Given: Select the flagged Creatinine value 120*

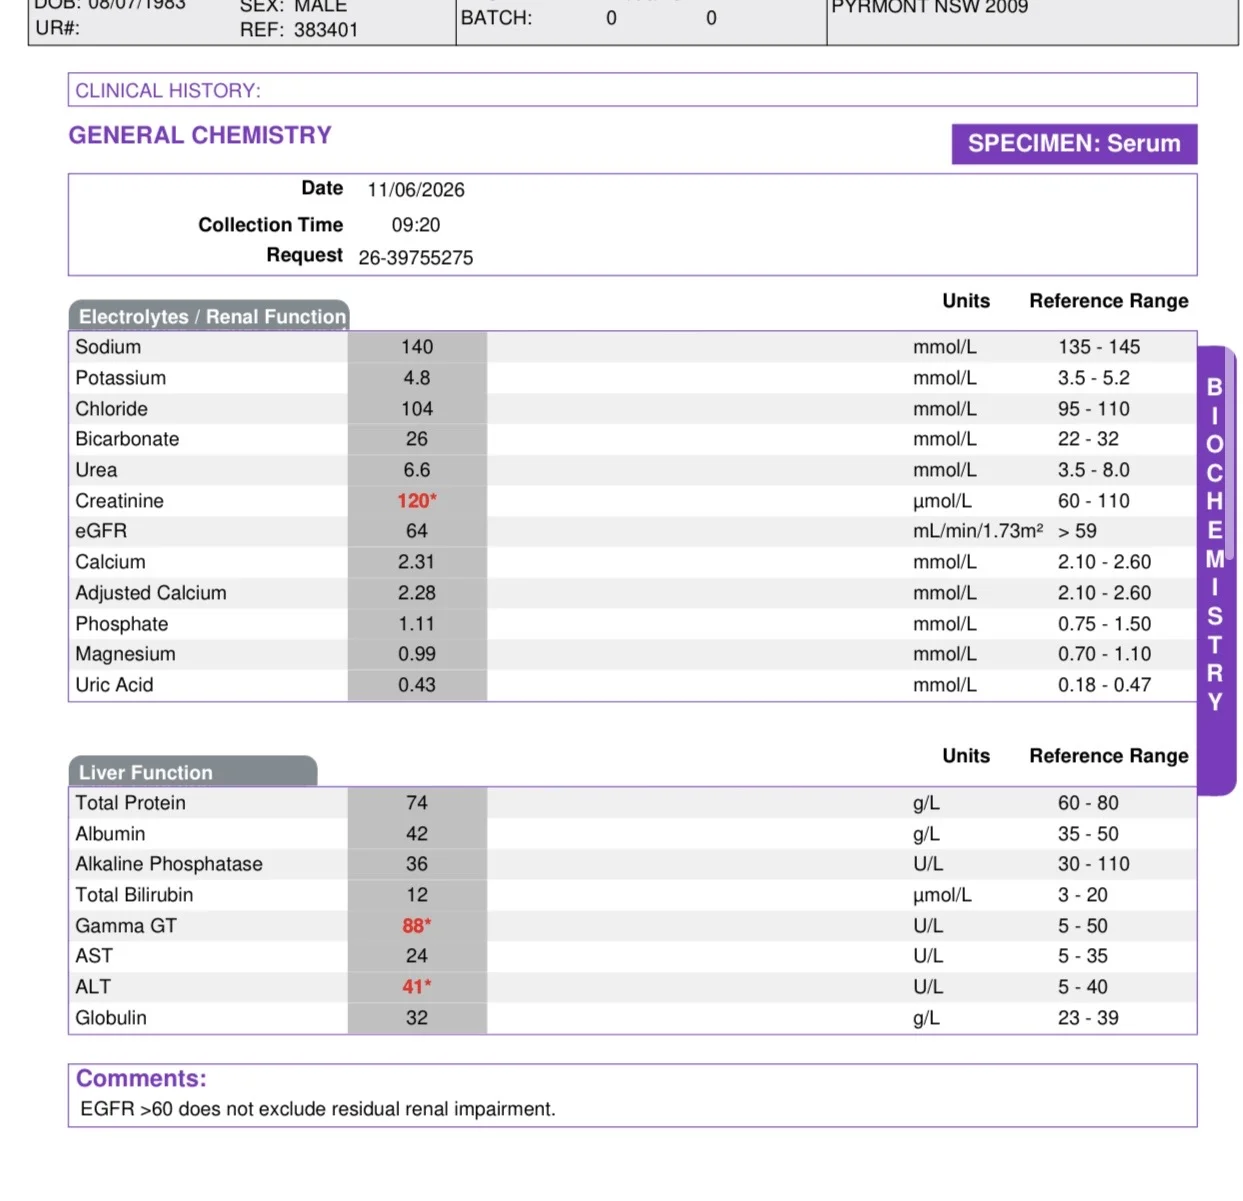Looking at the screenshot, I should [x=417, y=501].
